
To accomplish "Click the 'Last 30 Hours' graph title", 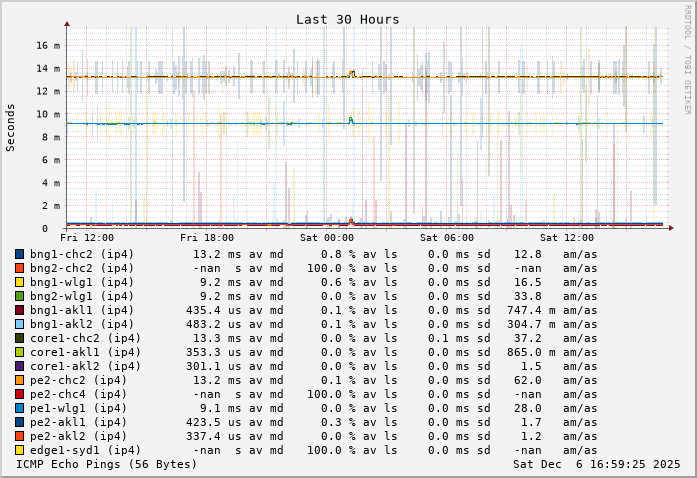I will (x=347, y=19).
